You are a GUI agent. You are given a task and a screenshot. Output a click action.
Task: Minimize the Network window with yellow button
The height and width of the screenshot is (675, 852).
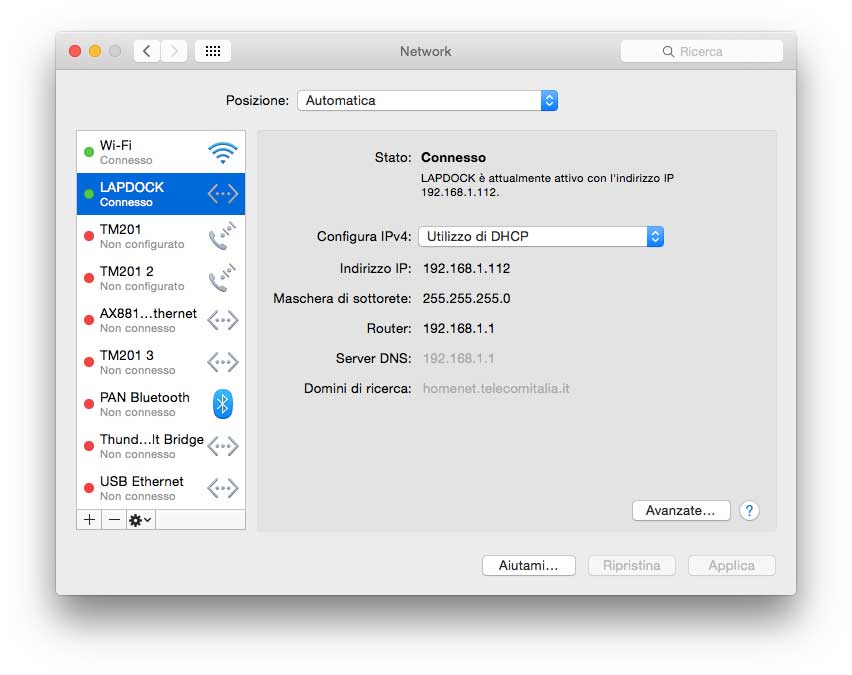[95, 51]
